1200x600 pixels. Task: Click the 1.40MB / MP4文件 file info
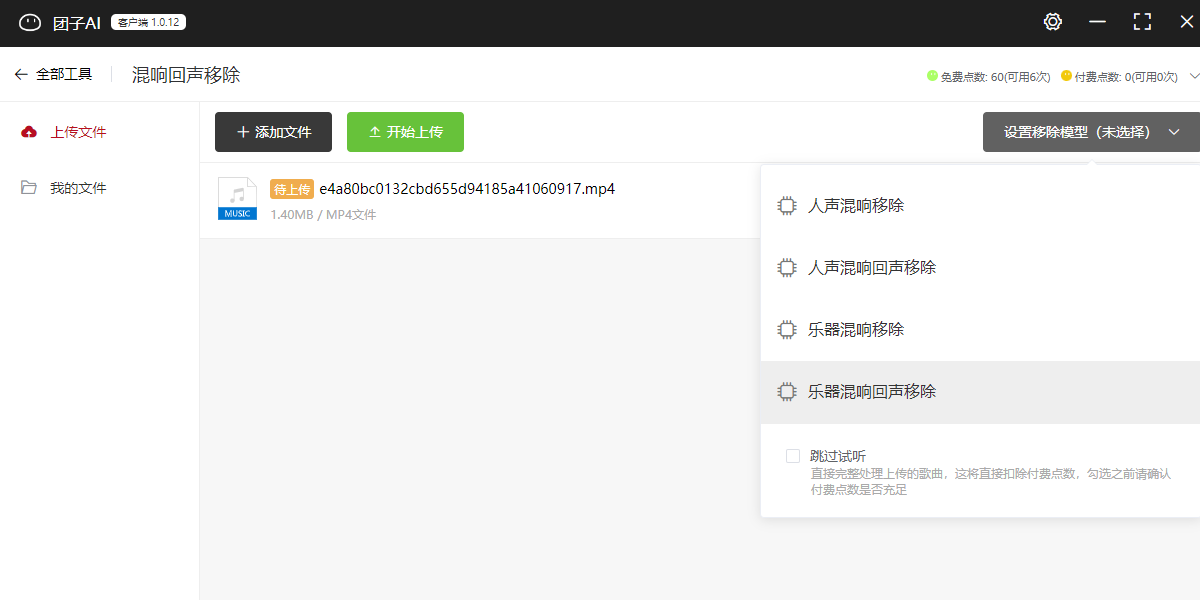pyautogui.click(x=323, y=214)
